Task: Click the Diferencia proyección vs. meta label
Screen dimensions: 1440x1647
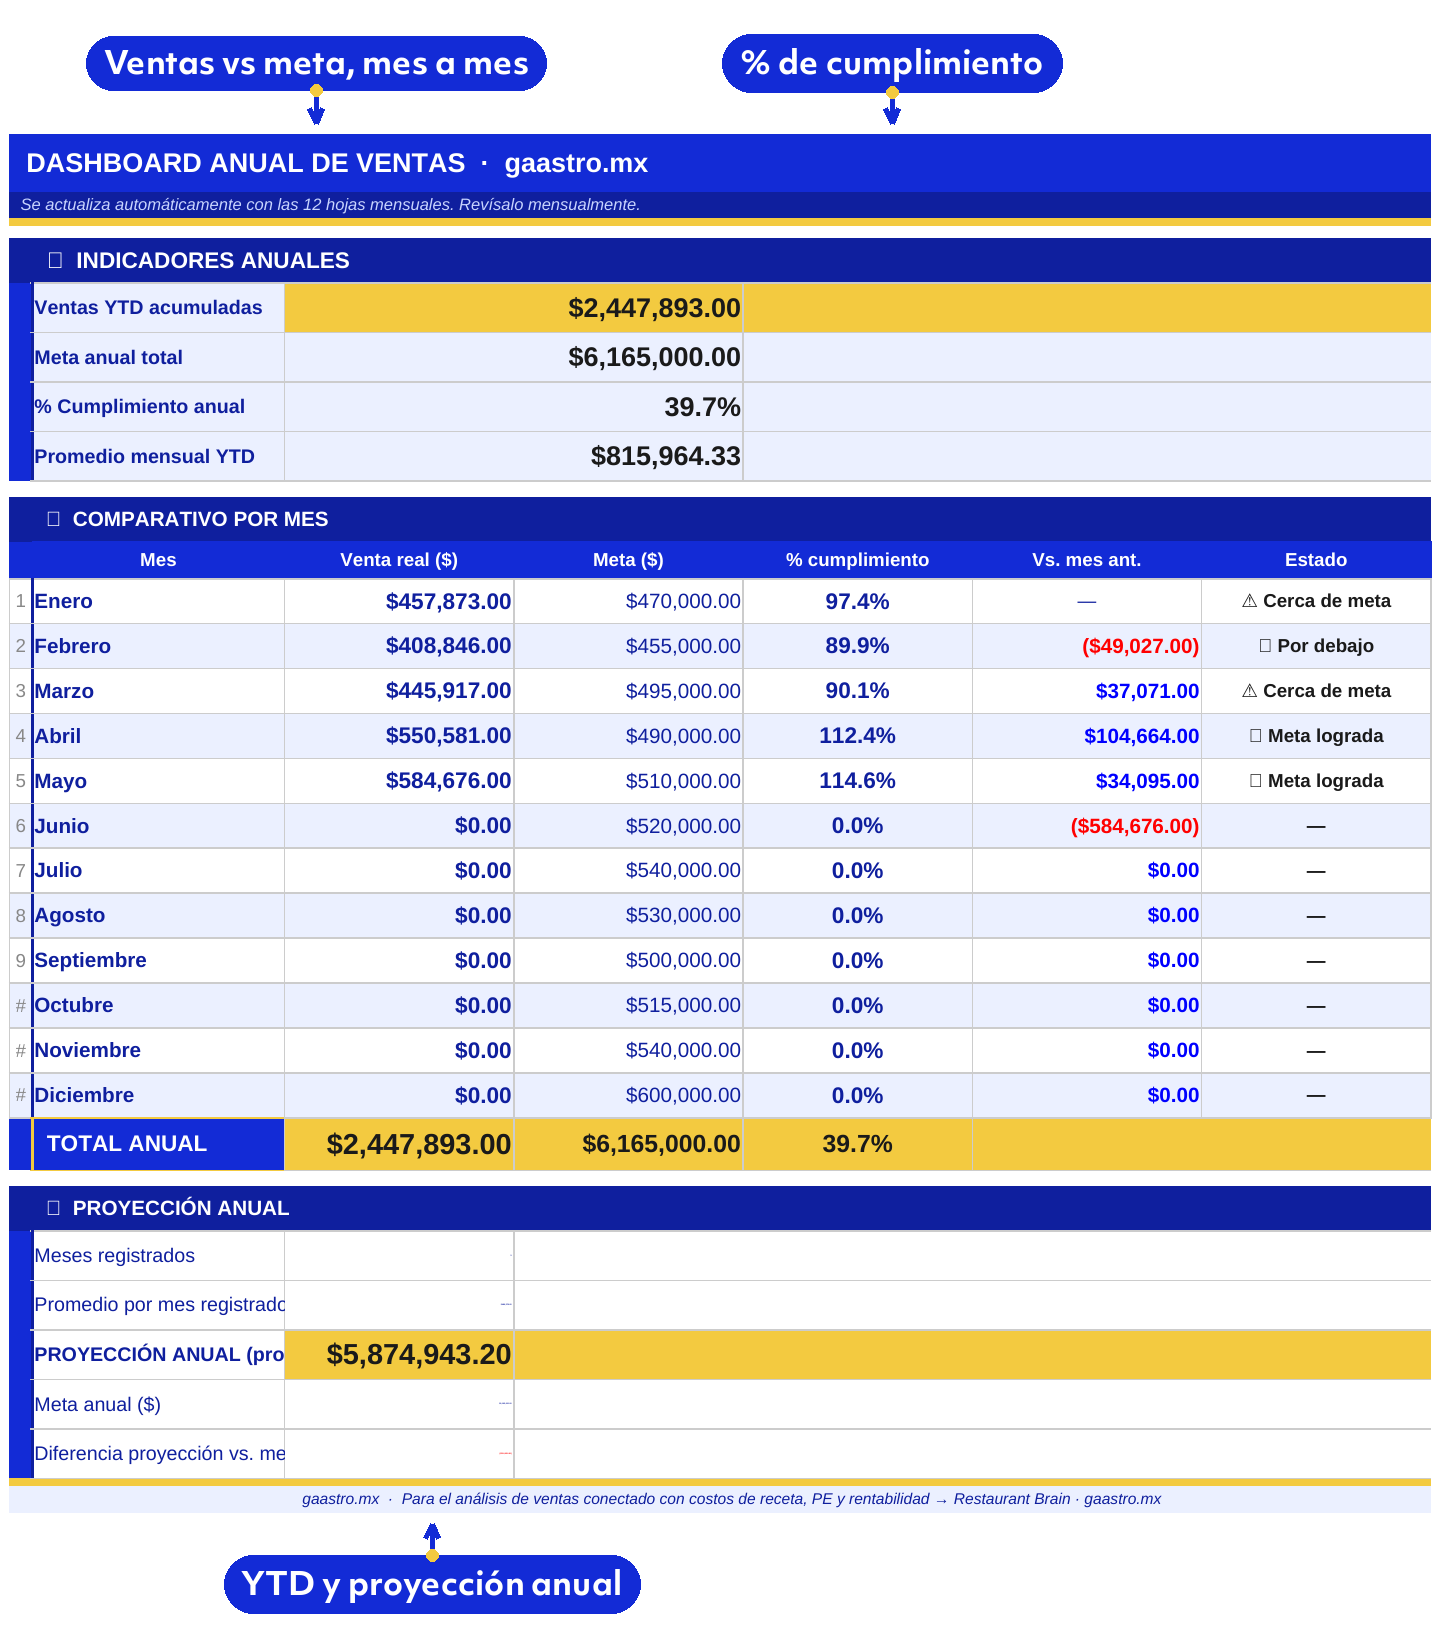Action: pyautogui.click(x=159, y=1454)
